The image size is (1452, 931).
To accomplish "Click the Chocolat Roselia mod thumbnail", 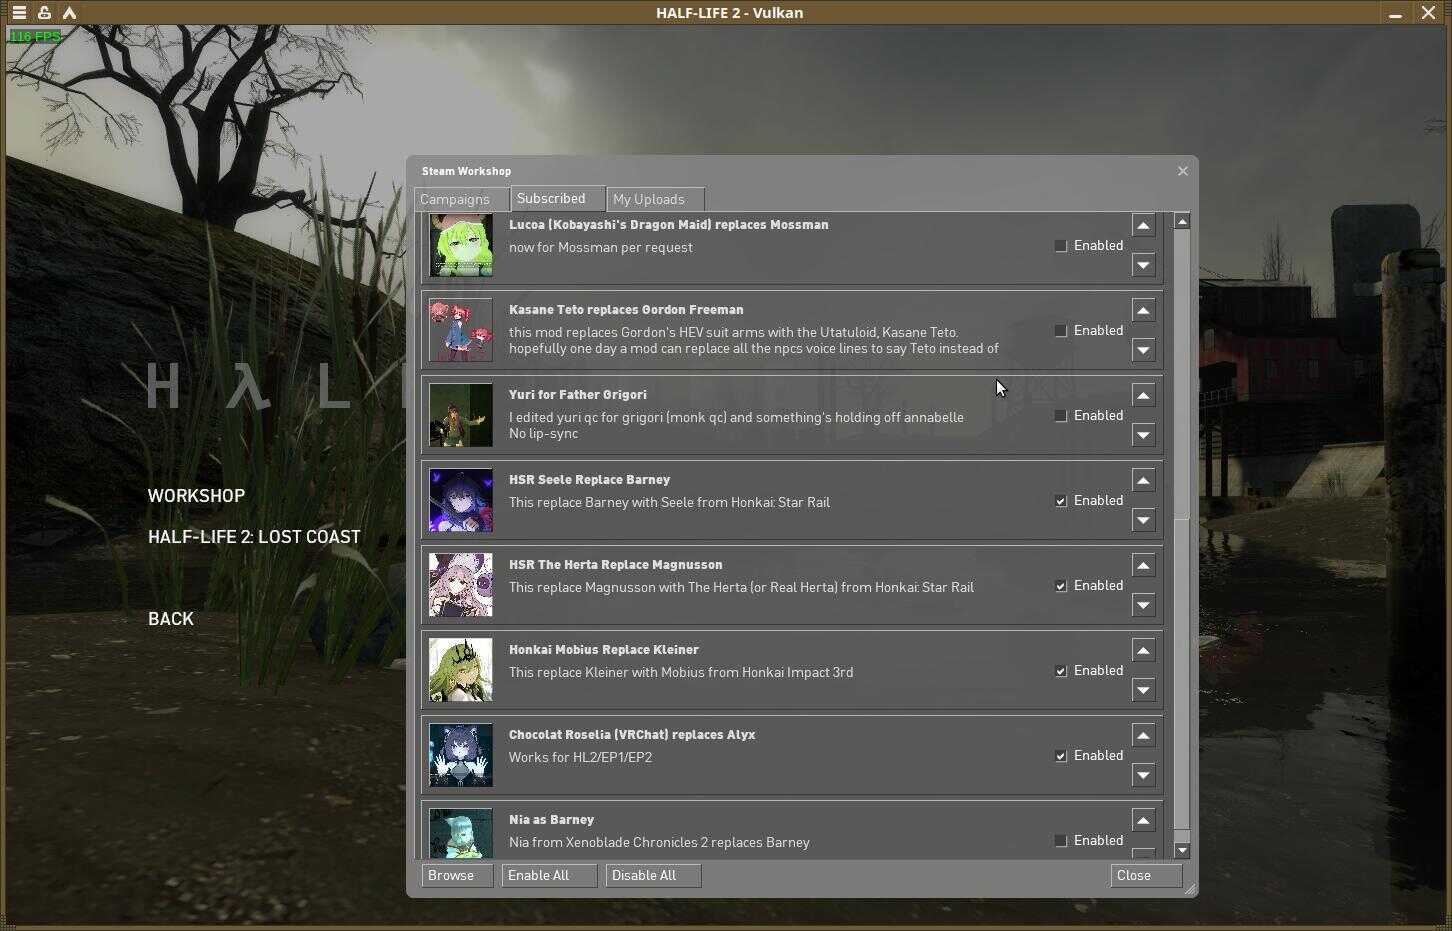I will (461, 755).
